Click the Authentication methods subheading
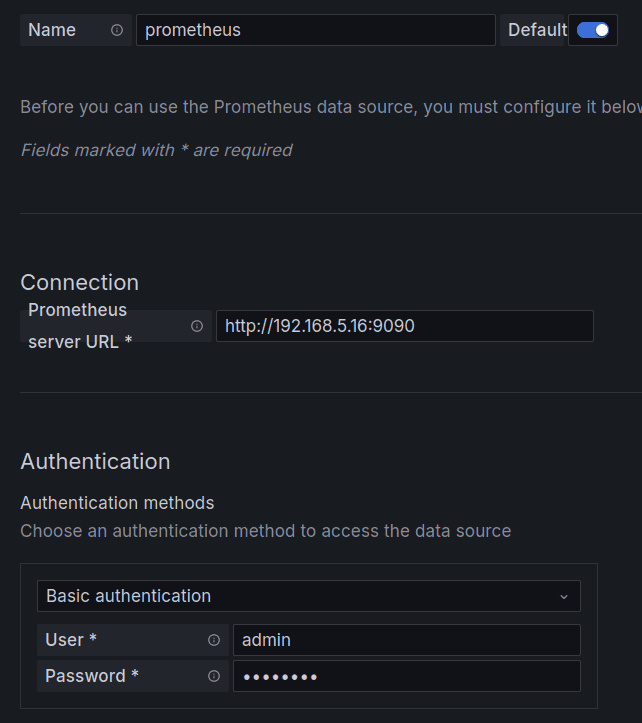Screen dimensions: 642x723 pos(117,502)
